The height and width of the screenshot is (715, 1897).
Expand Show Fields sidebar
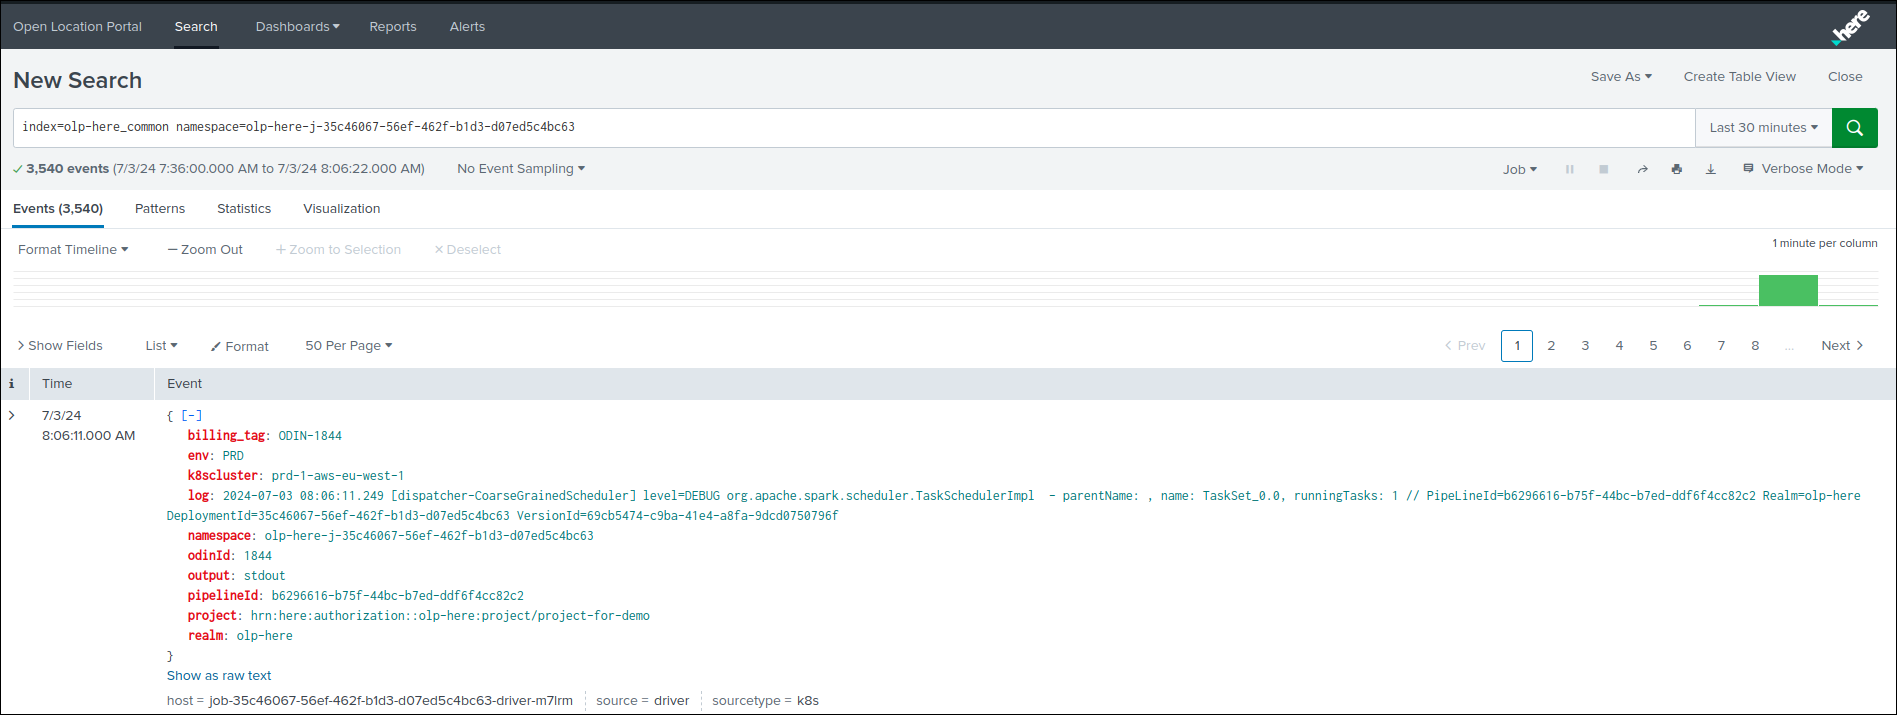[60, 346]
